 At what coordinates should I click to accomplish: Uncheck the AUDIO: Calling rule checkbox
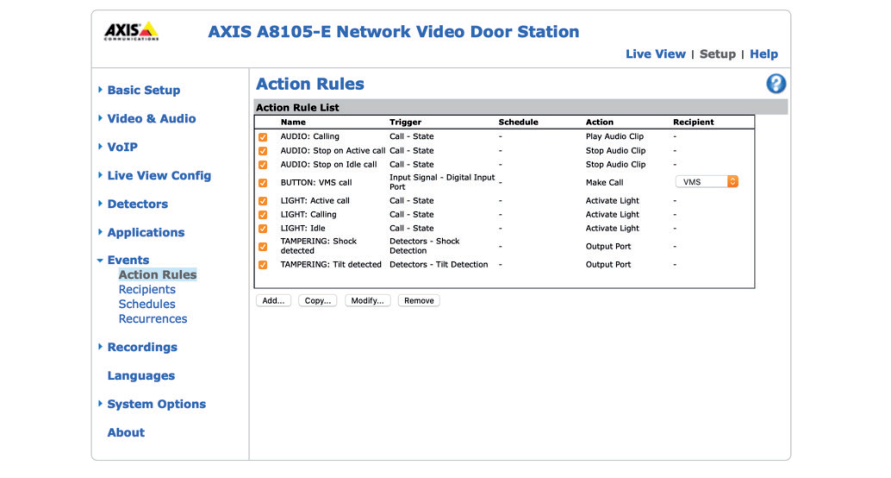pyautogui.click(x=263, y=137)
